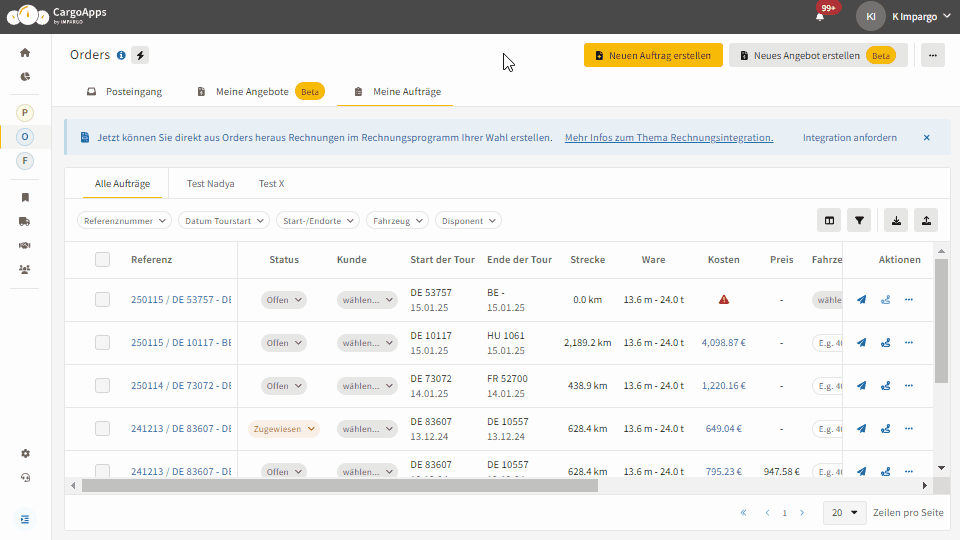
Task: Open the truck icon in sidebar
Action: (x=25, y=221)
